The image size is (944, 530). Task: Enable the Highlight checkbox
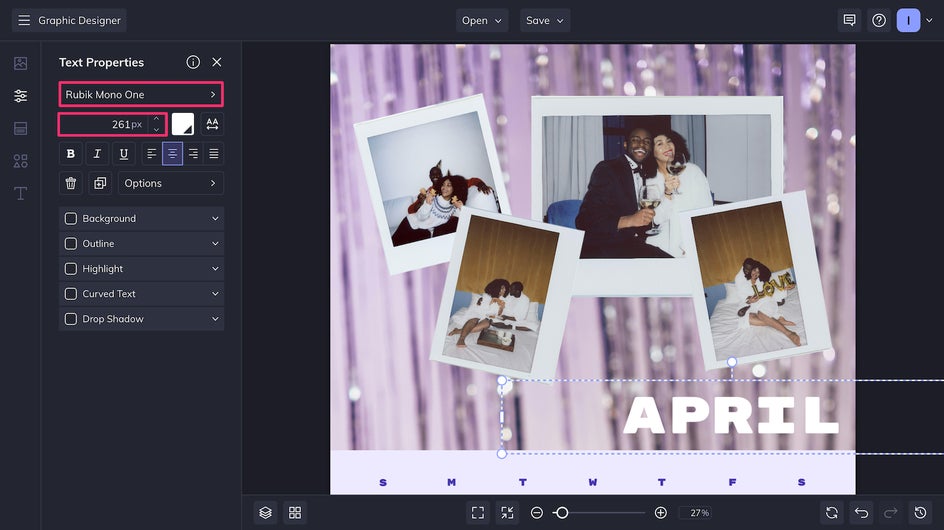(x=70, y=269)
